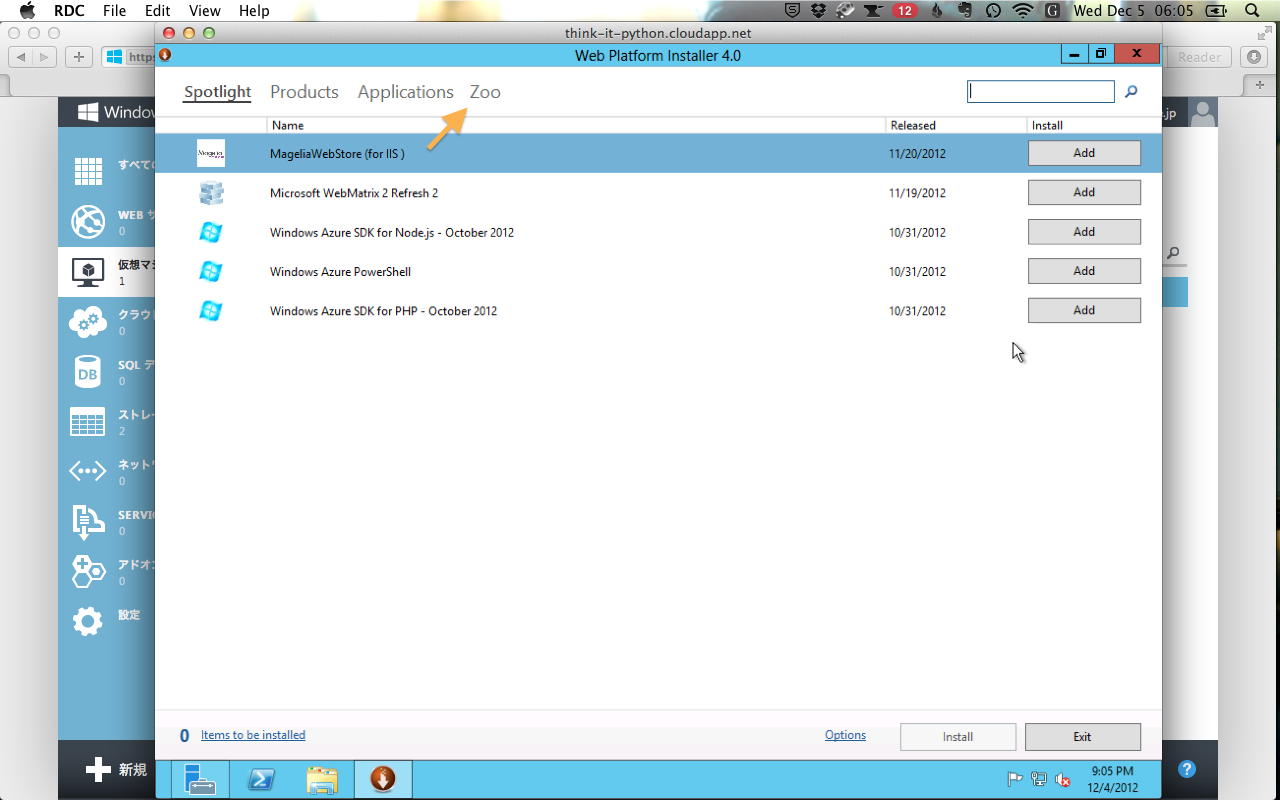Switch to the Zoo tab
This screenshot has width=1280, height=800.
tap(485, 92)
